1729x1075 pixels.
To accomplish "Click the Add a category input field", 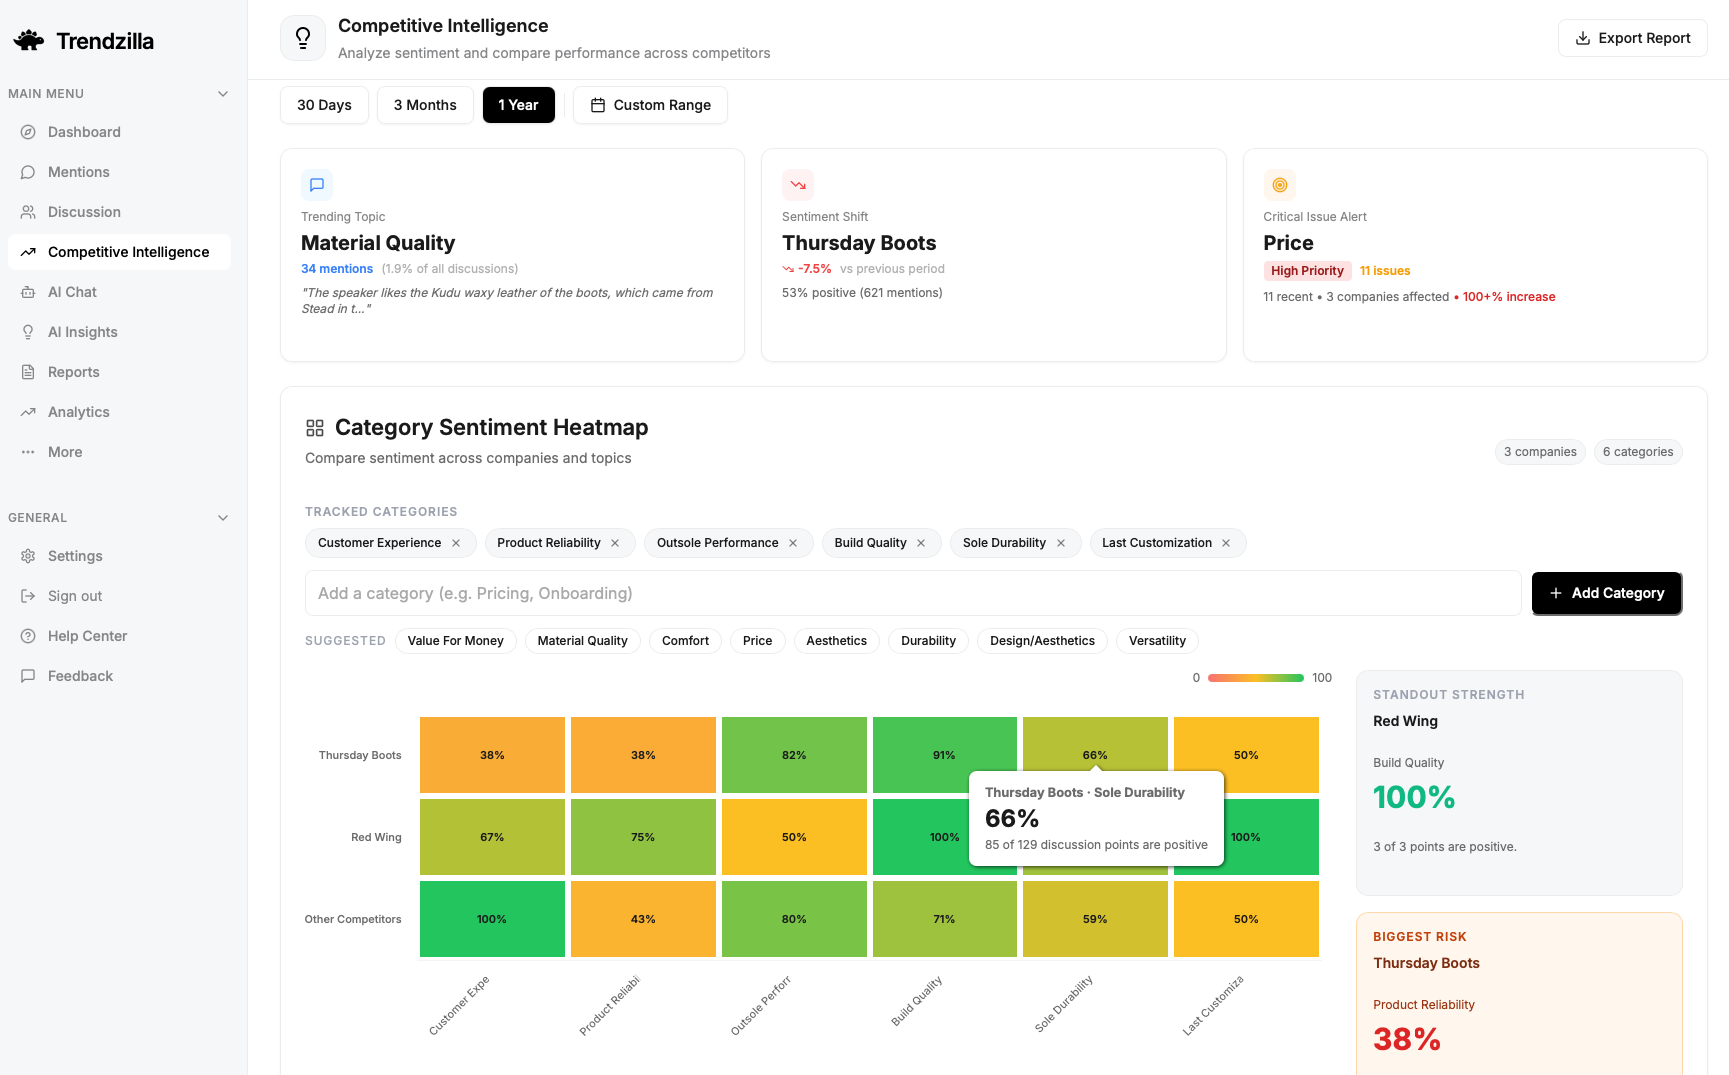I will [912, 593].
